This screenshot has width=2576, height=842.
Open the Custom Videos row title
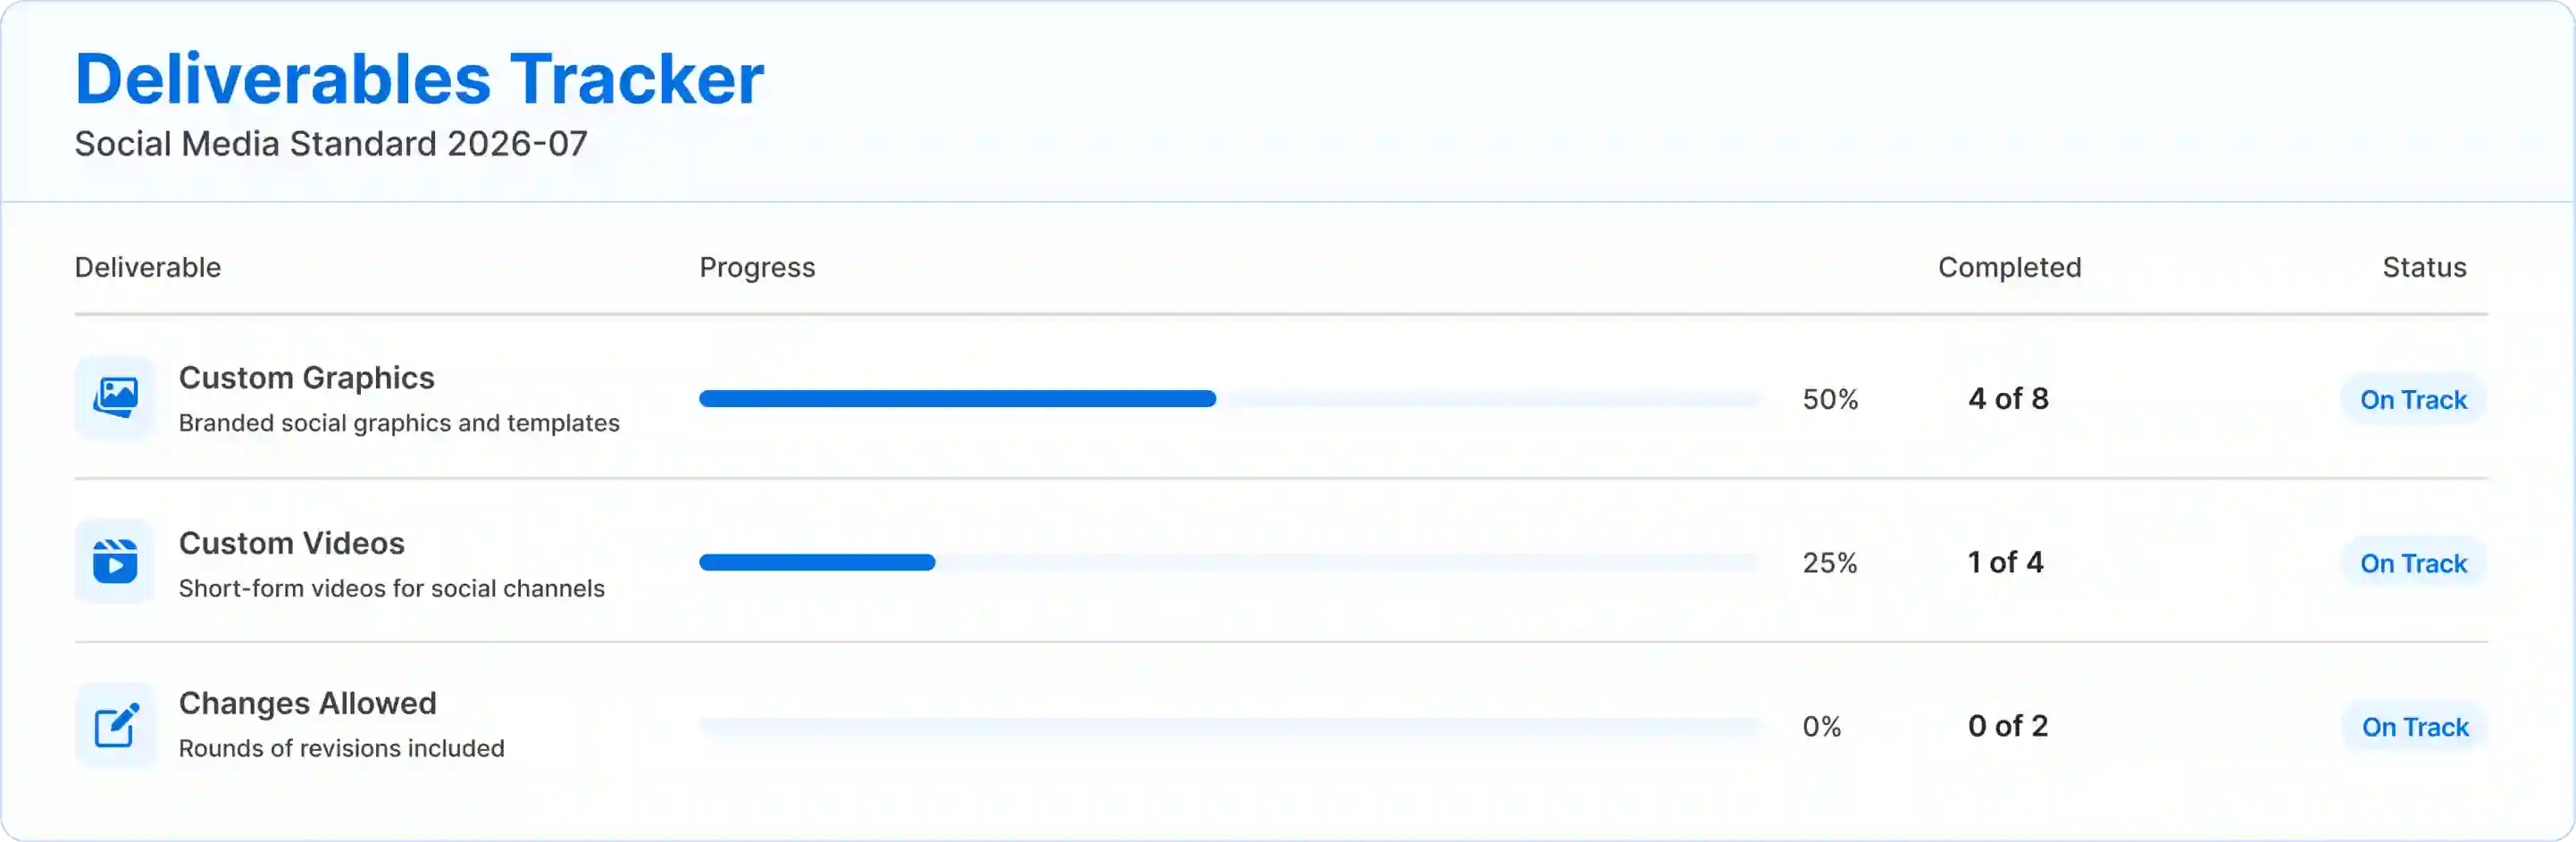click(x=292, y=543)
